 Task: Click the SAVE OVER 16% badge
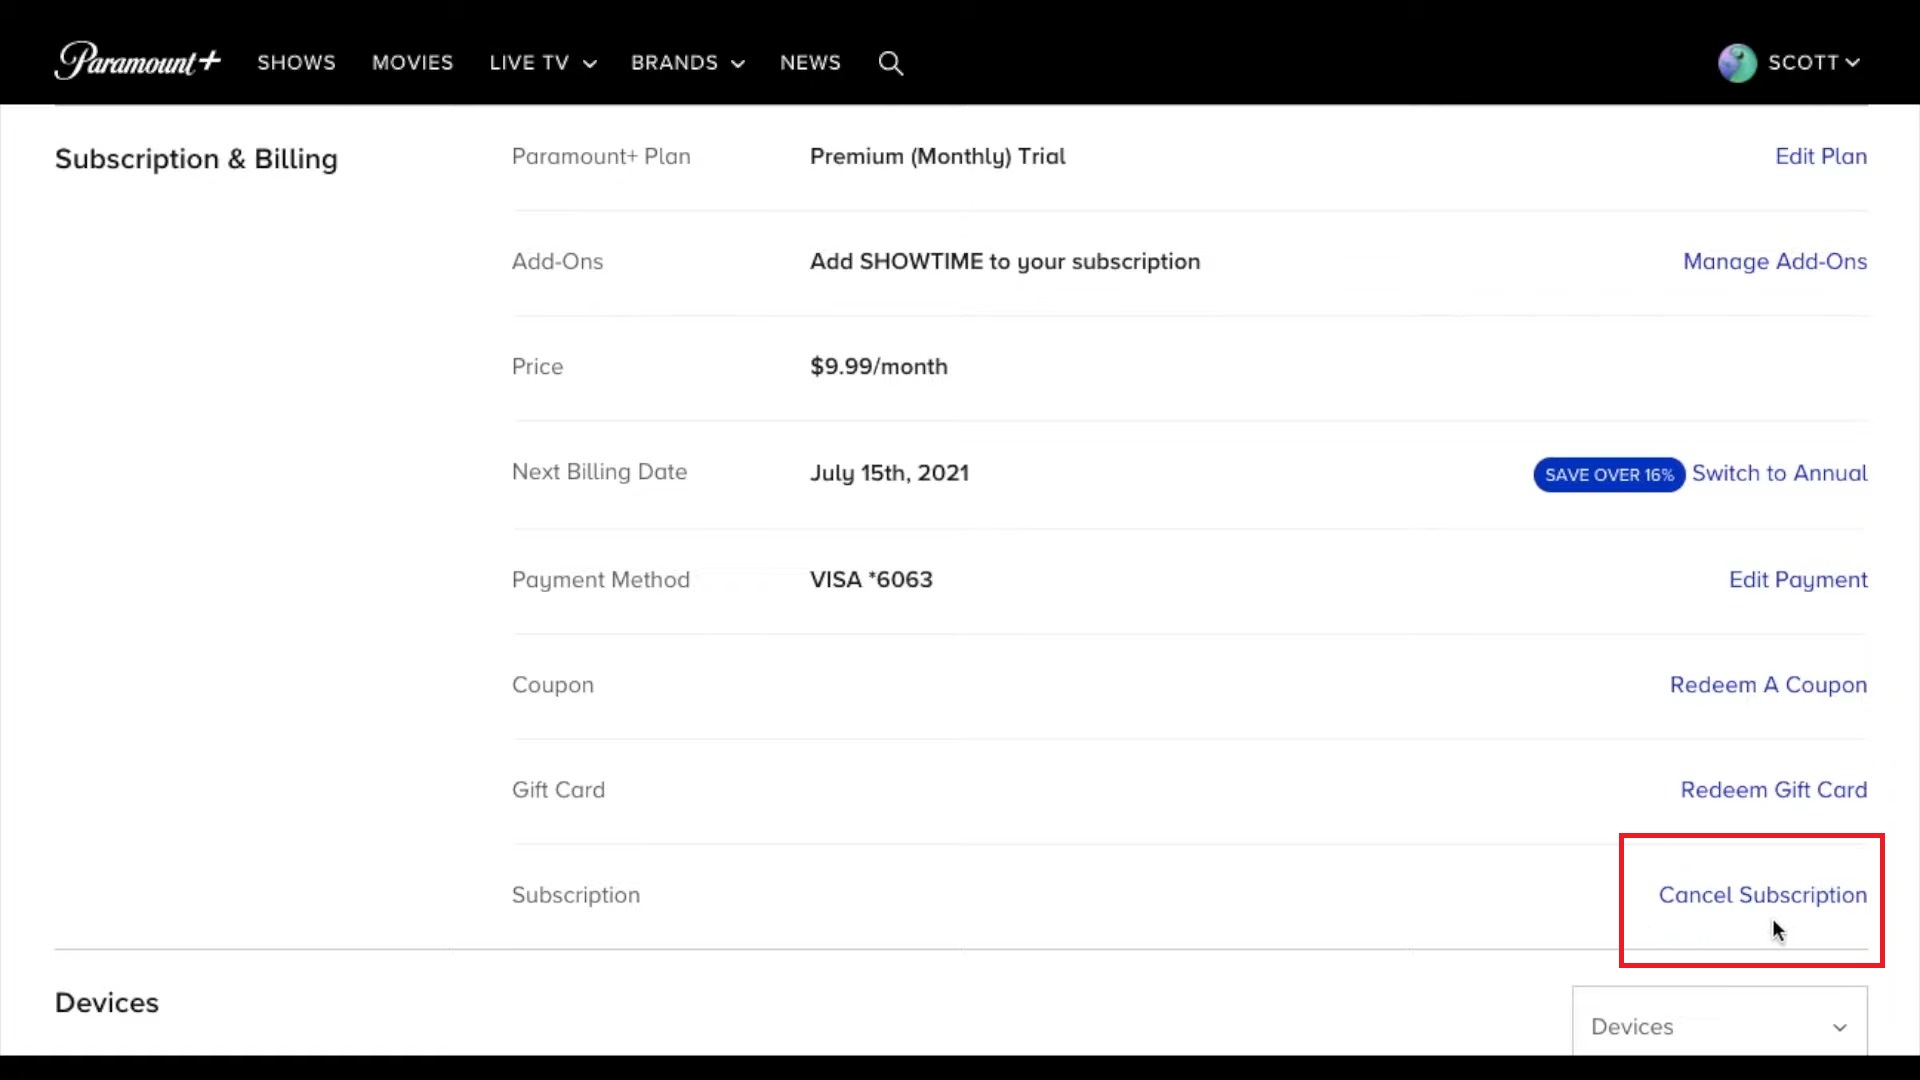click(1608, 474)
